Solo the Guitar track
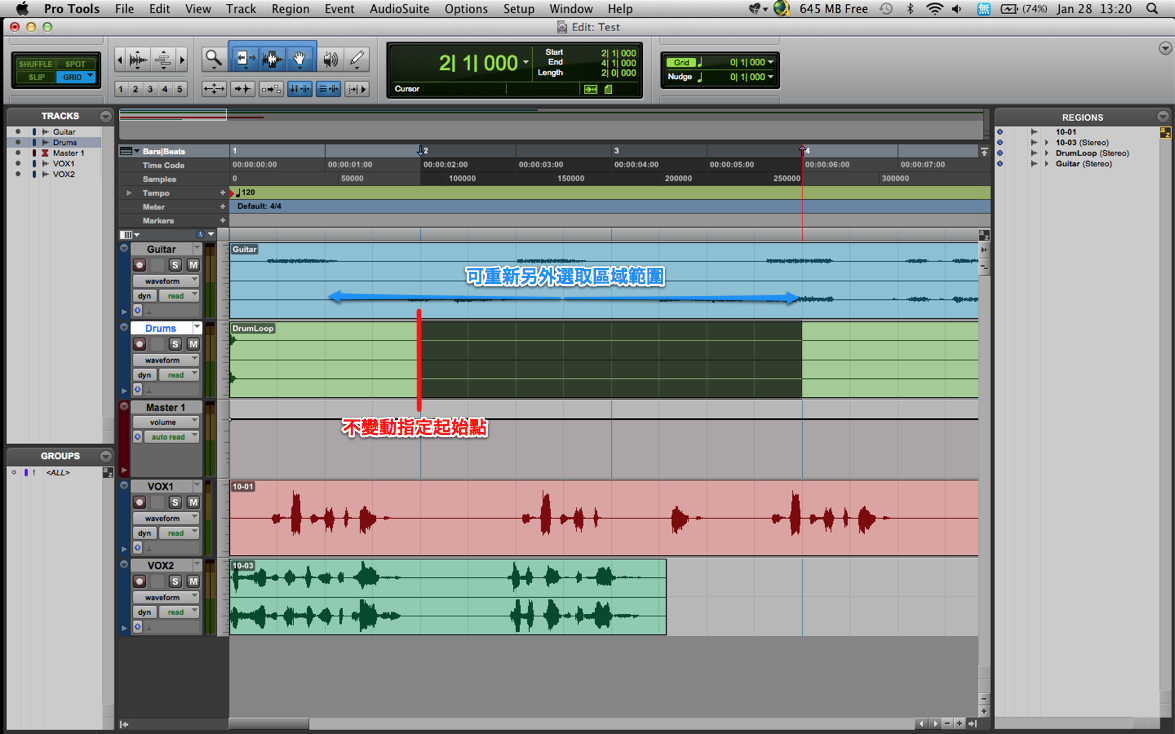The height and width of the screenshot is (734, 1175). point(175,265)
